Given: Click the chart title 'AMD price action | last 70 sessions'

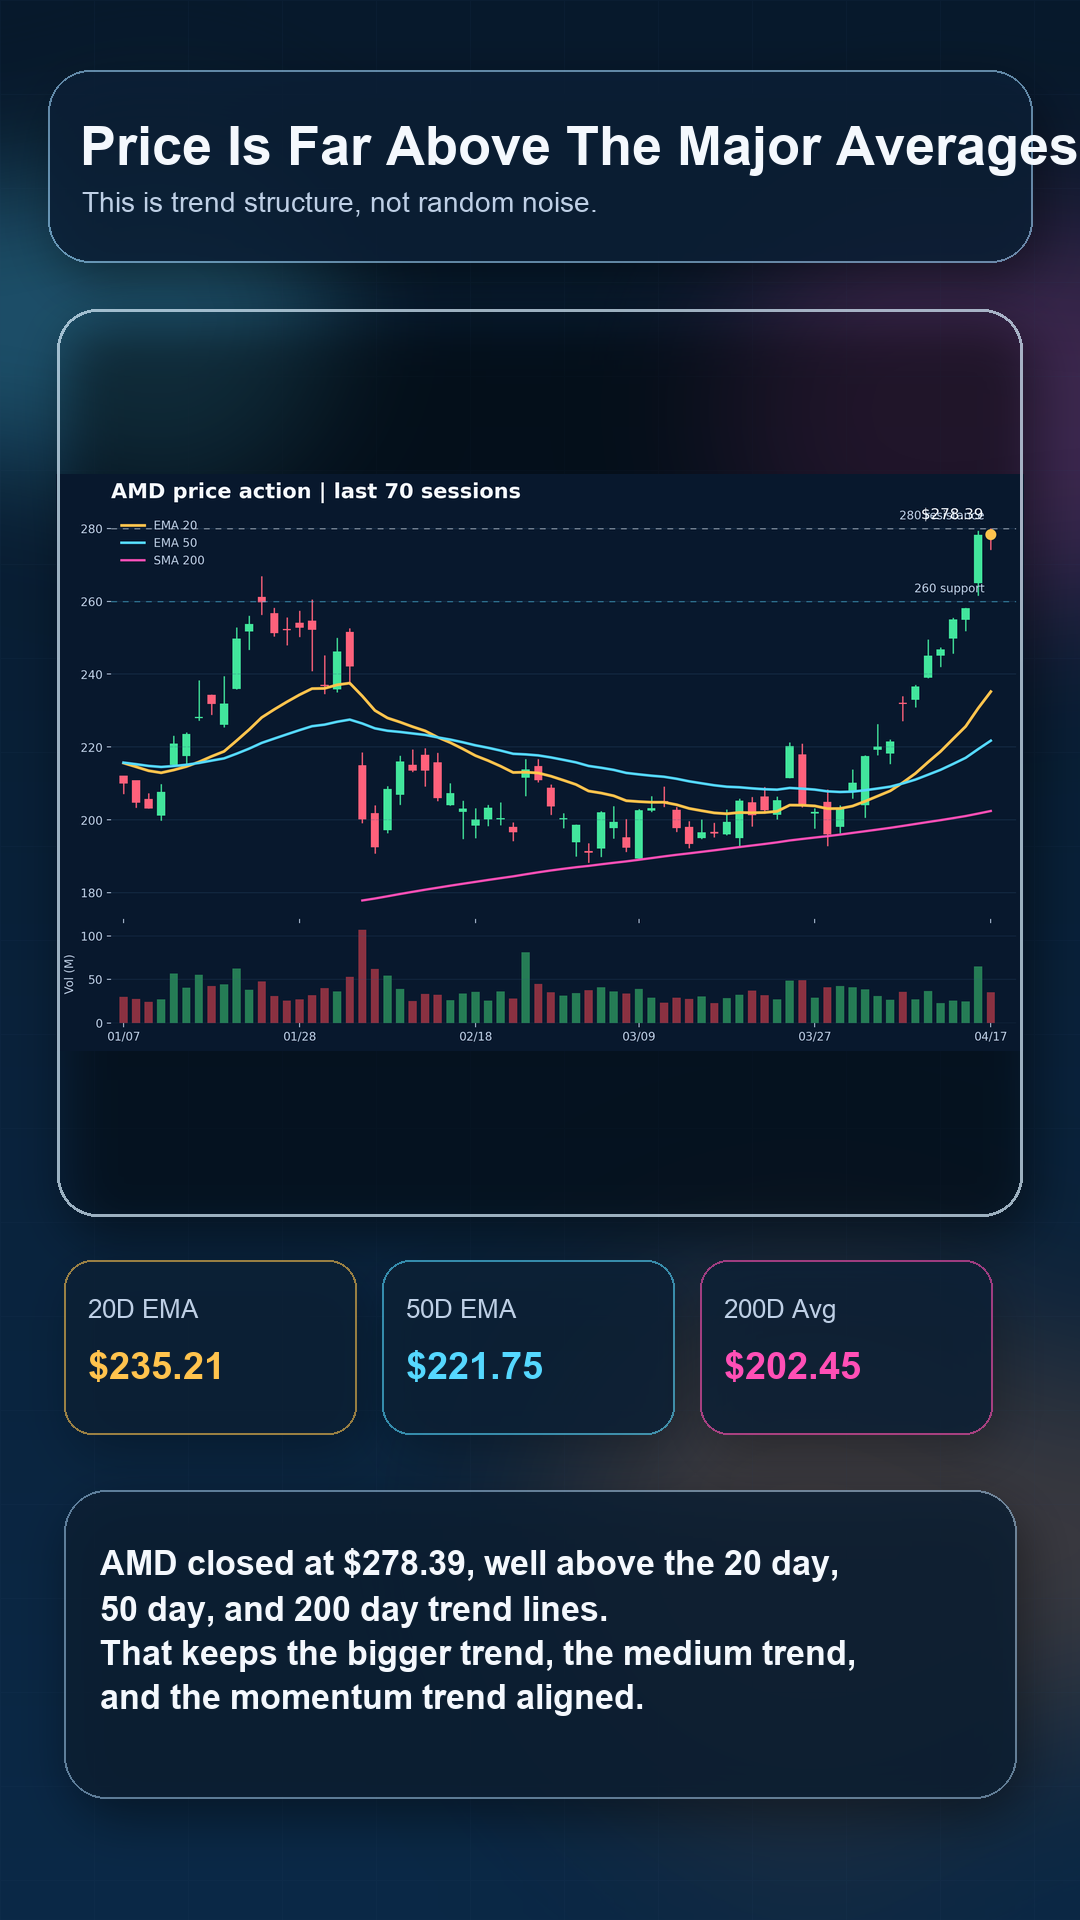Looking at the screenshot, I should pos(316,491).
